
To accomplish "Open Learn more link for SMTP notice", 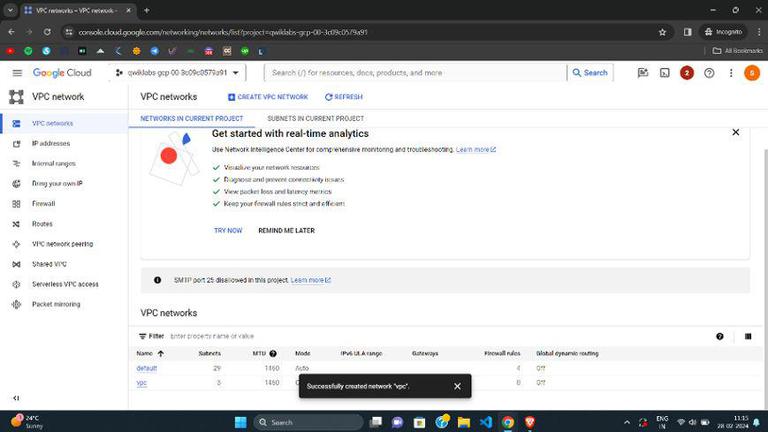I will coord(311,280).
